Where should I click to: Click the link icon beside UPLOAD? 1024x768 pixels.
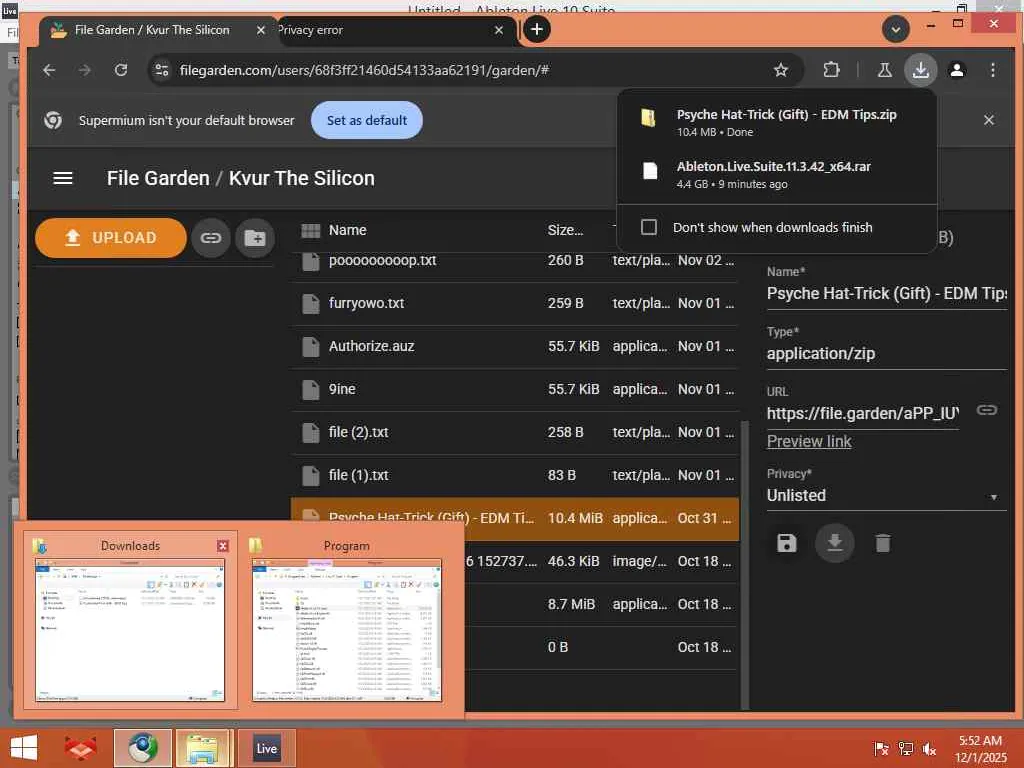click(x=211, y=238)
